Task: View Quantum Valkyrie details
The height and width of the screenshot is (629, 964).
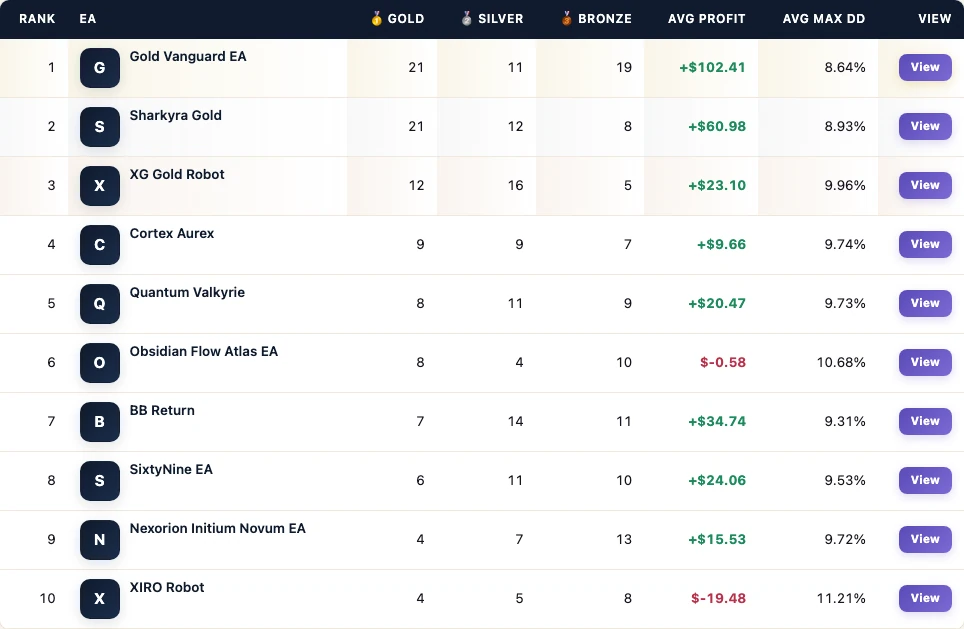Action: tap(925, 303)
